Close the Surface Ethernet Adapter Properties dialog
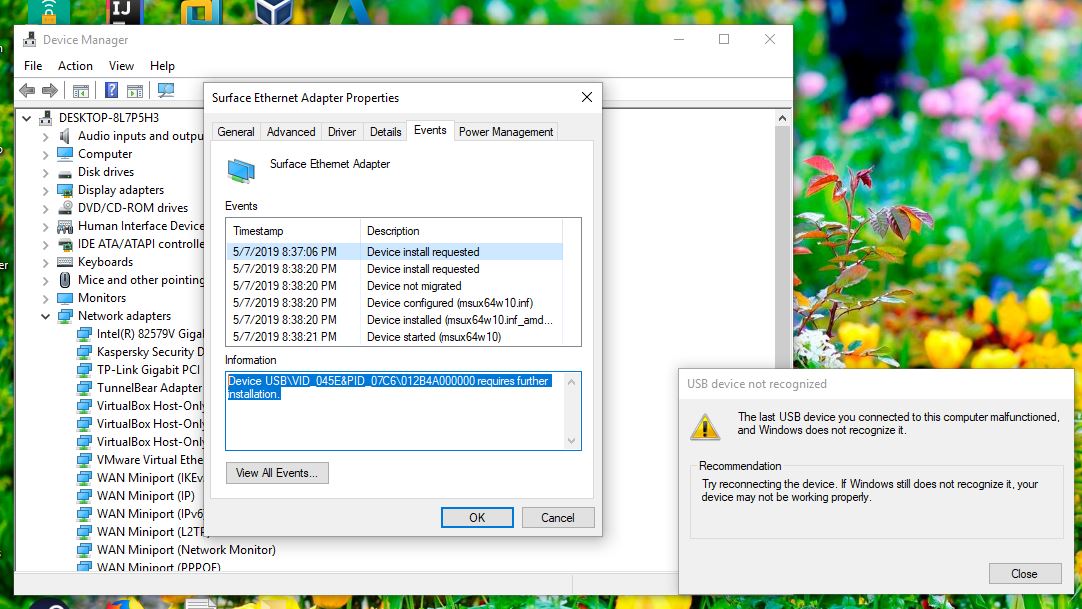The image size is (1082, 609). tap(587, 97)
